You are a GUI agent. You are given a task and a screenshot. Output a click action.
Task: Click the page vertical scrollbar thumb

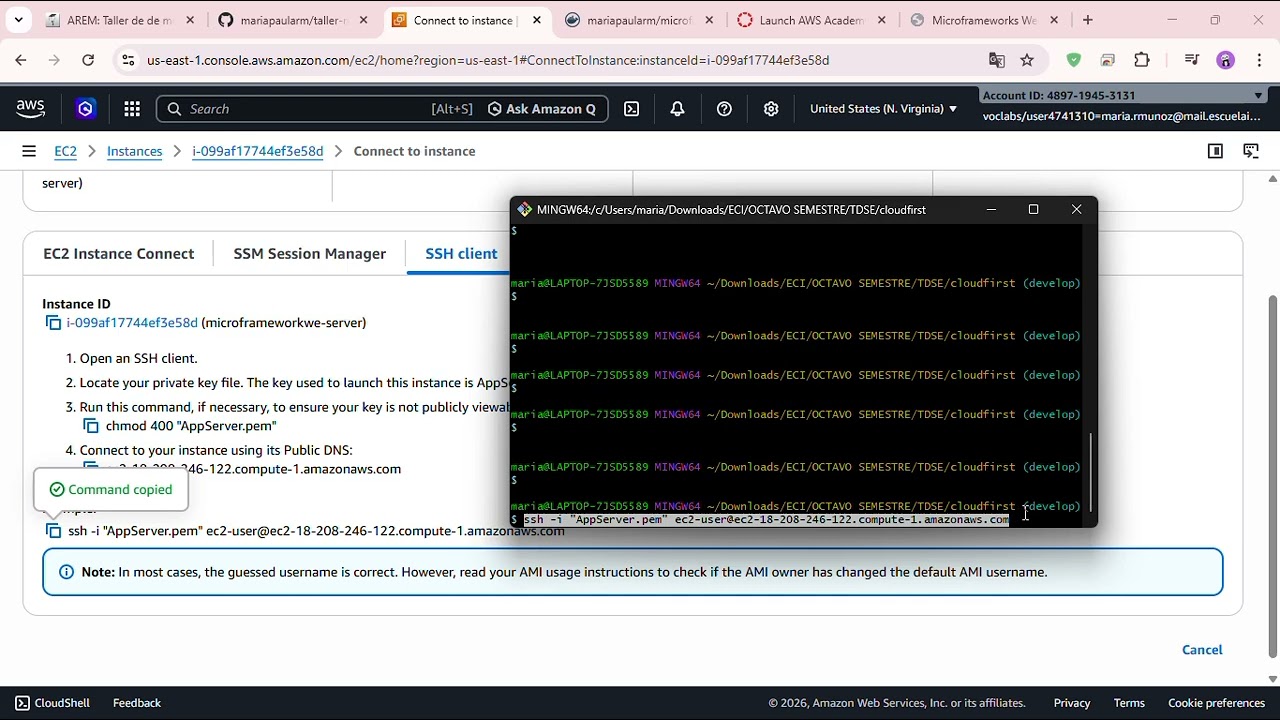pos(1272,477)
